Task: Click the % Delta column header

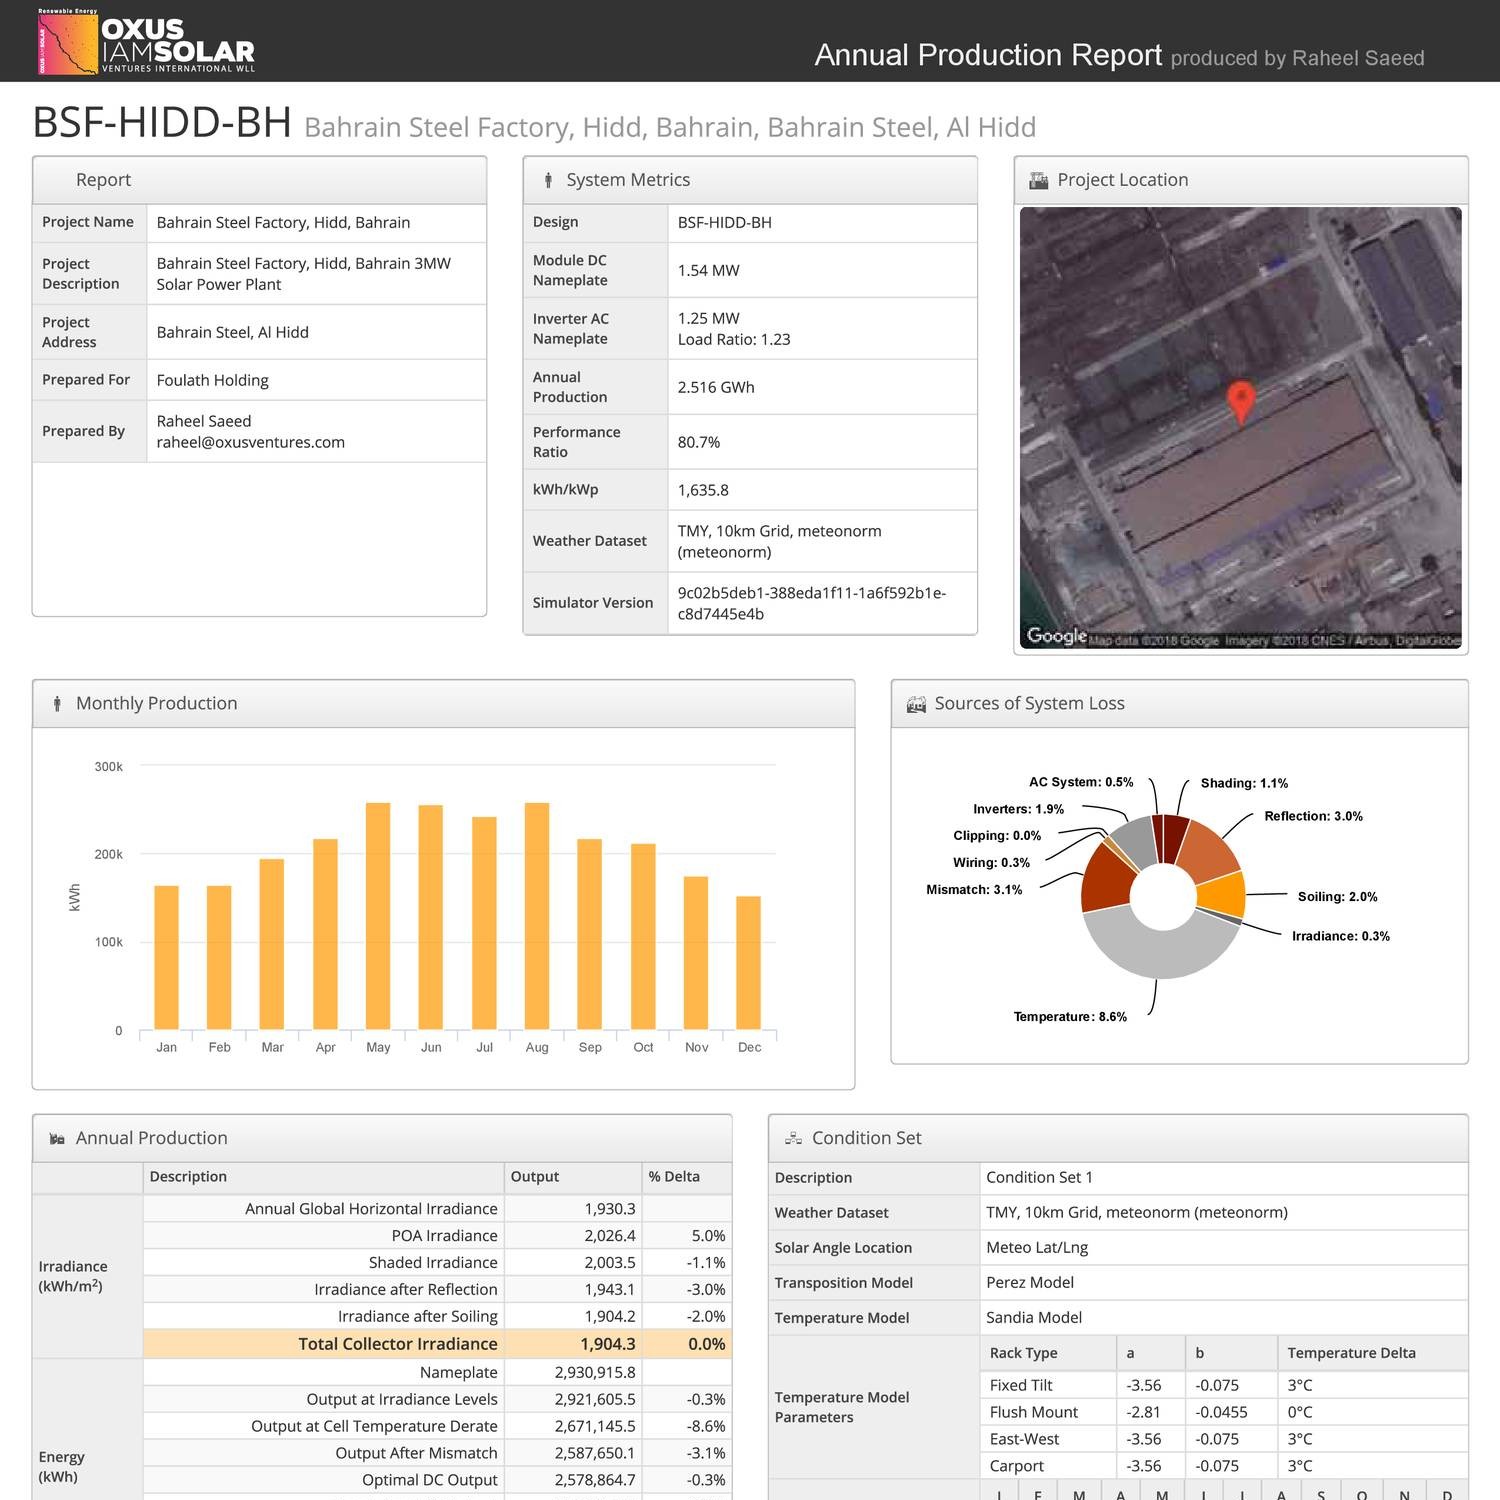Action: click(x=674, y=1177)
